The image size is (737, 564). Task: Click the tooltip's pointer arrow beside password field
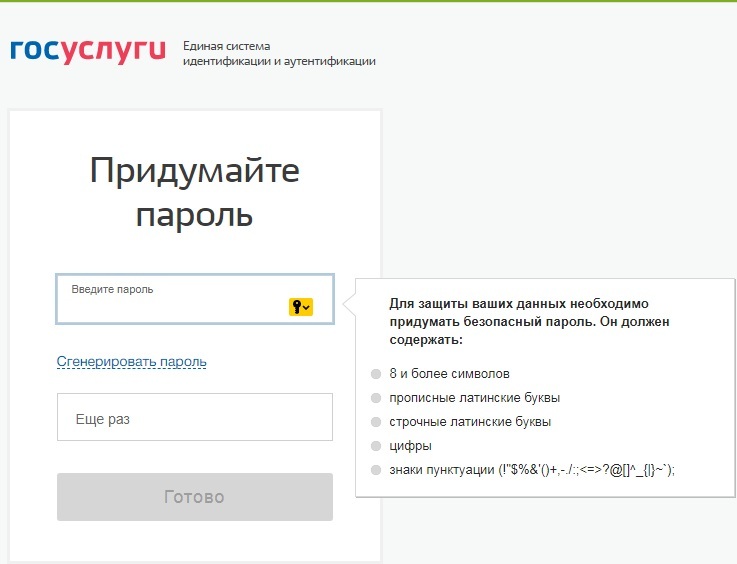(349, 303)
